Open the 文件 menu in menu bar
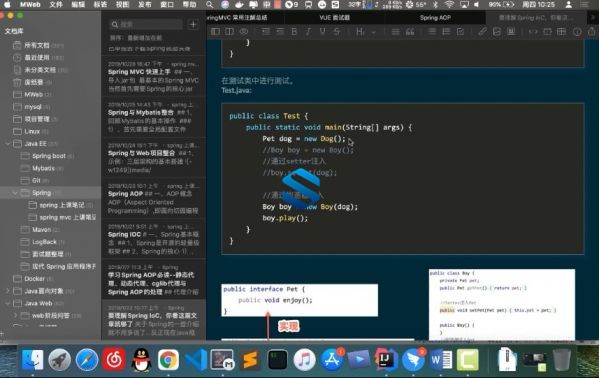Screen dimensions: 599x378 (x=56, y=5)
